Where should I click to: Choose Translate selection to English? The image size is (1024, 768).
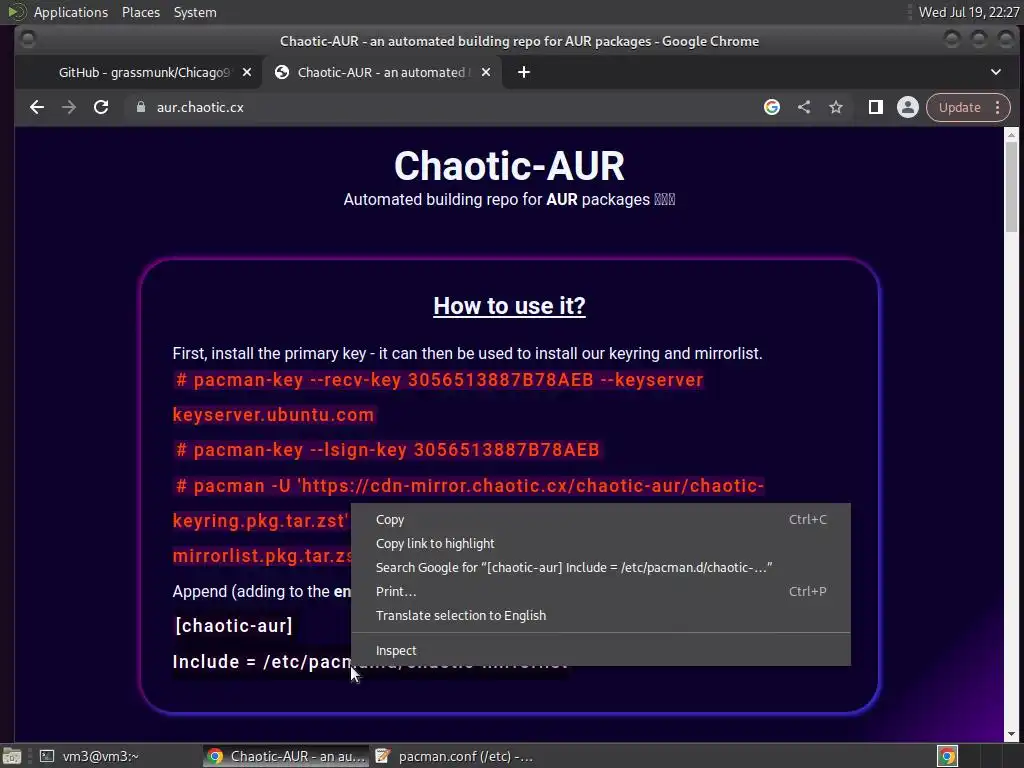pos(601,615)
